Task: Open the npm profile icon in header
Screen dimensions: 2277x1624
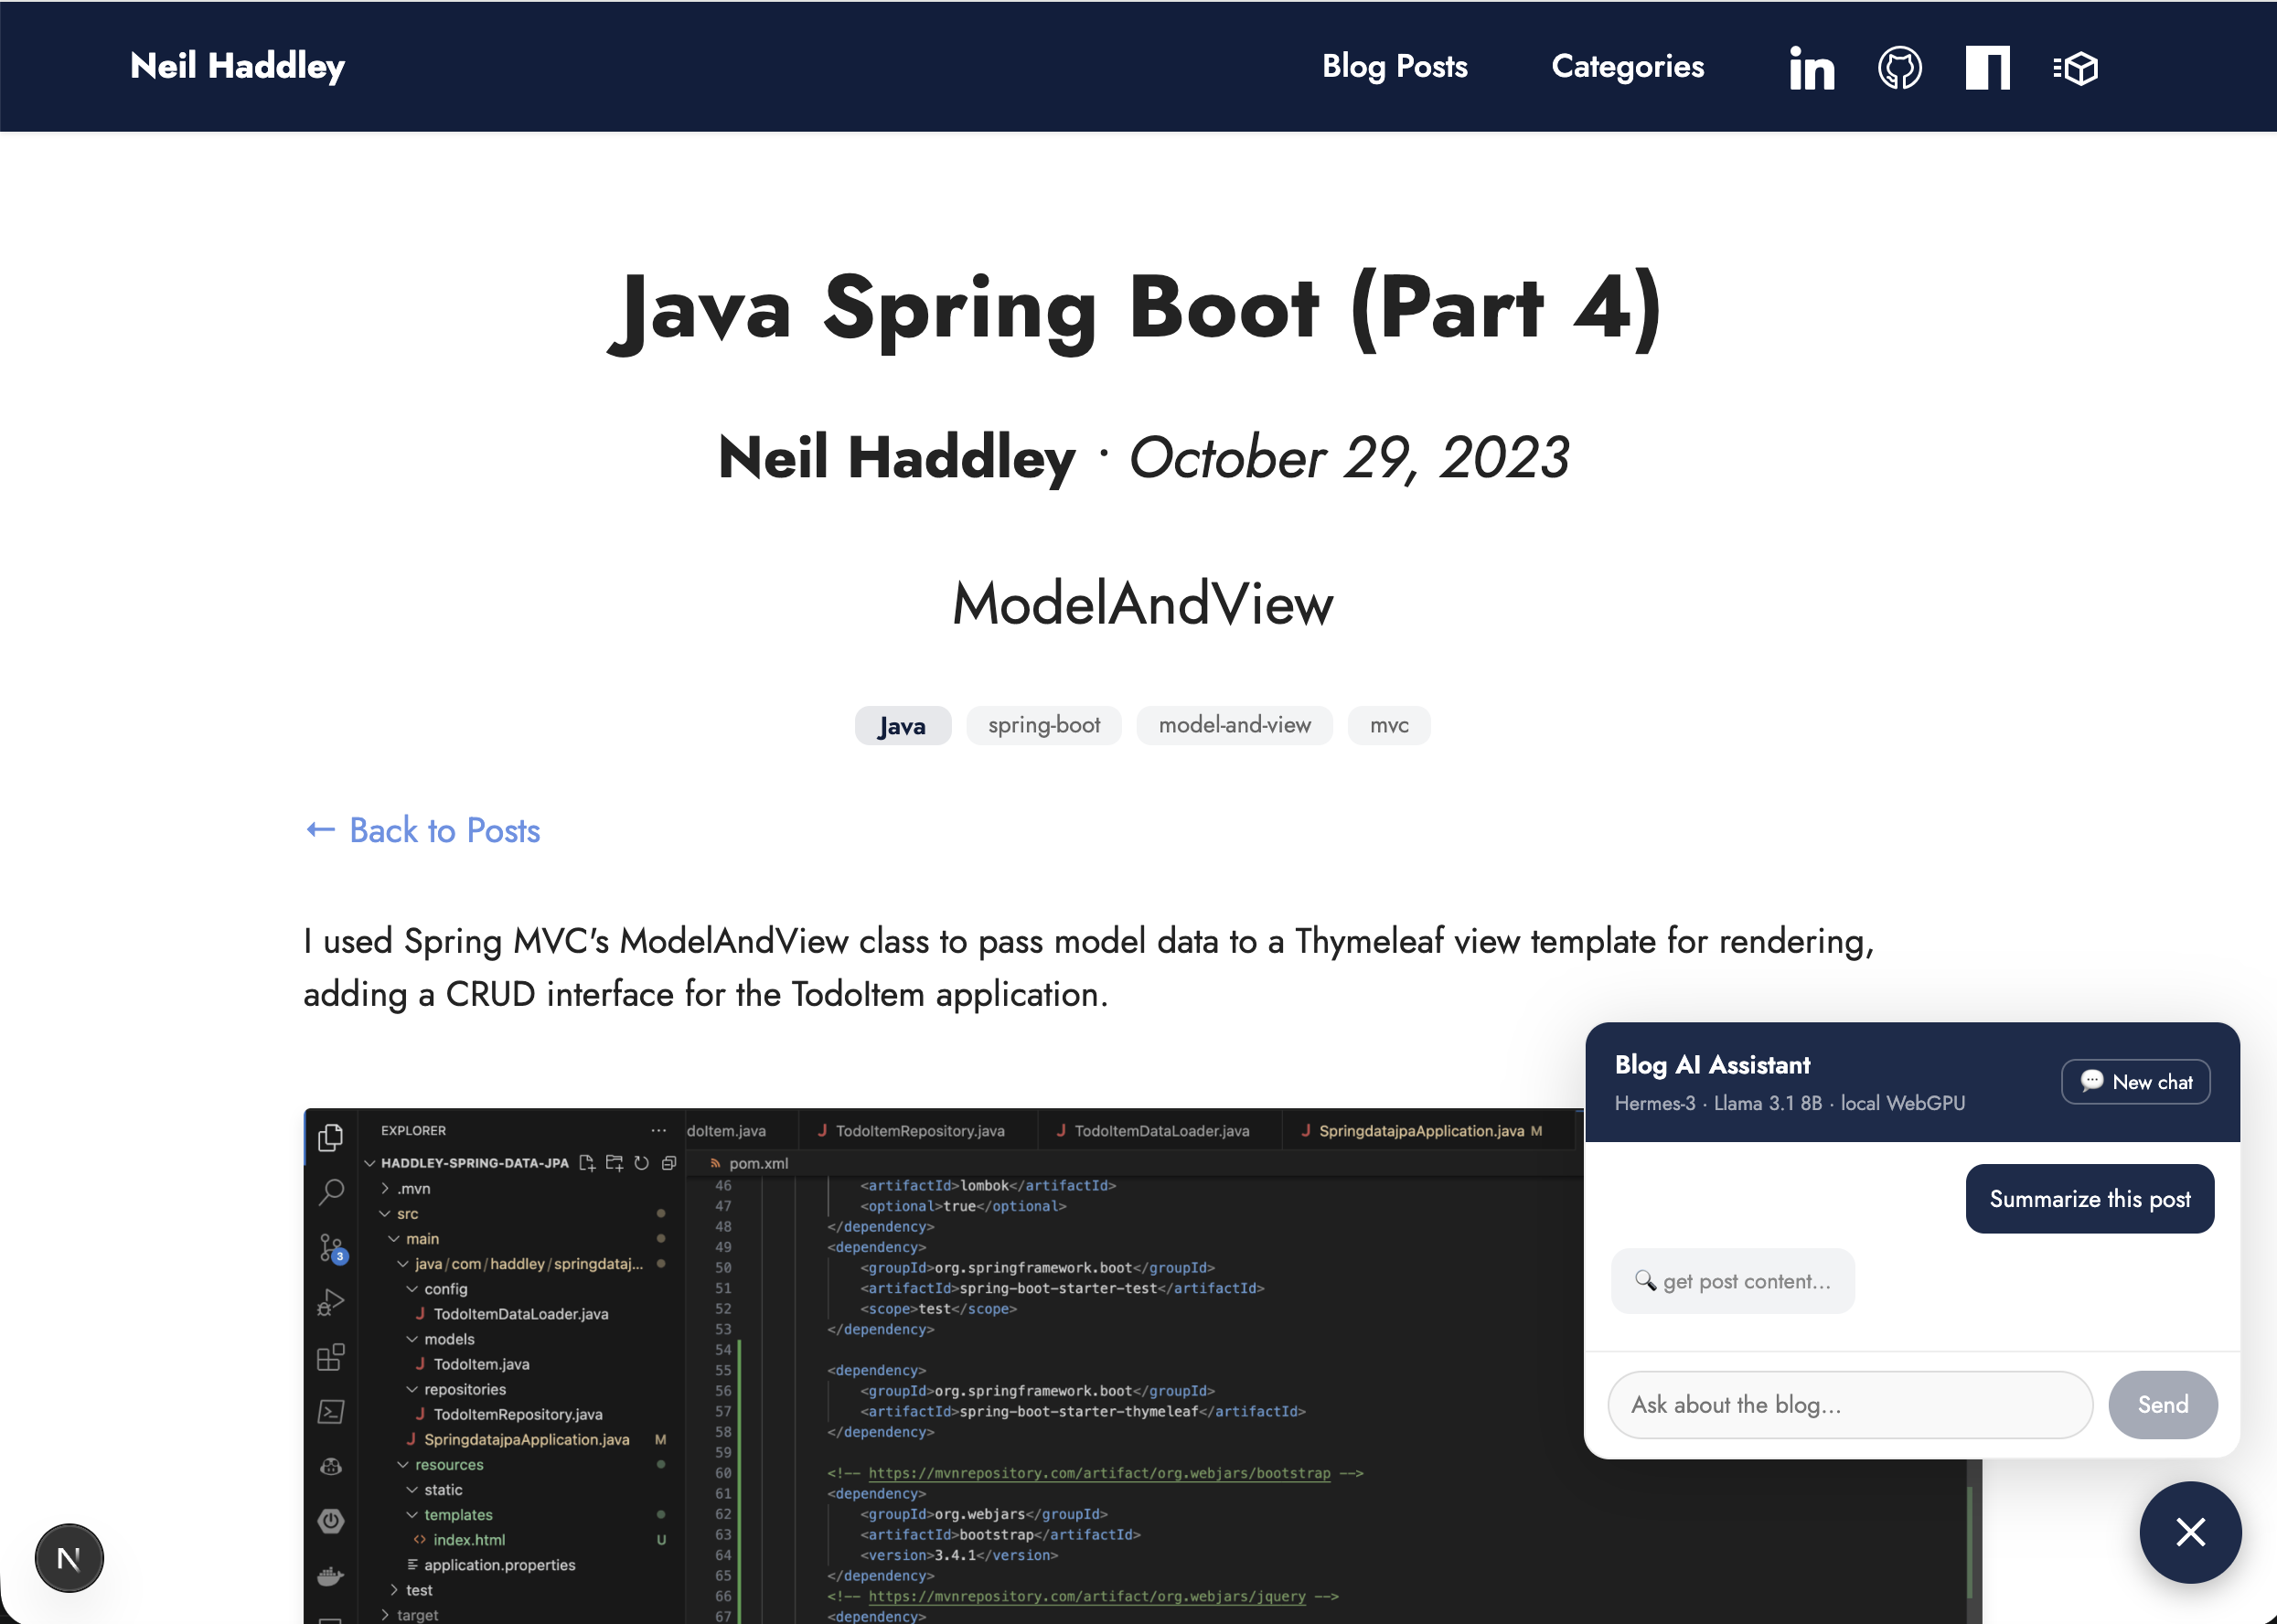Action: coord(1987,68)
